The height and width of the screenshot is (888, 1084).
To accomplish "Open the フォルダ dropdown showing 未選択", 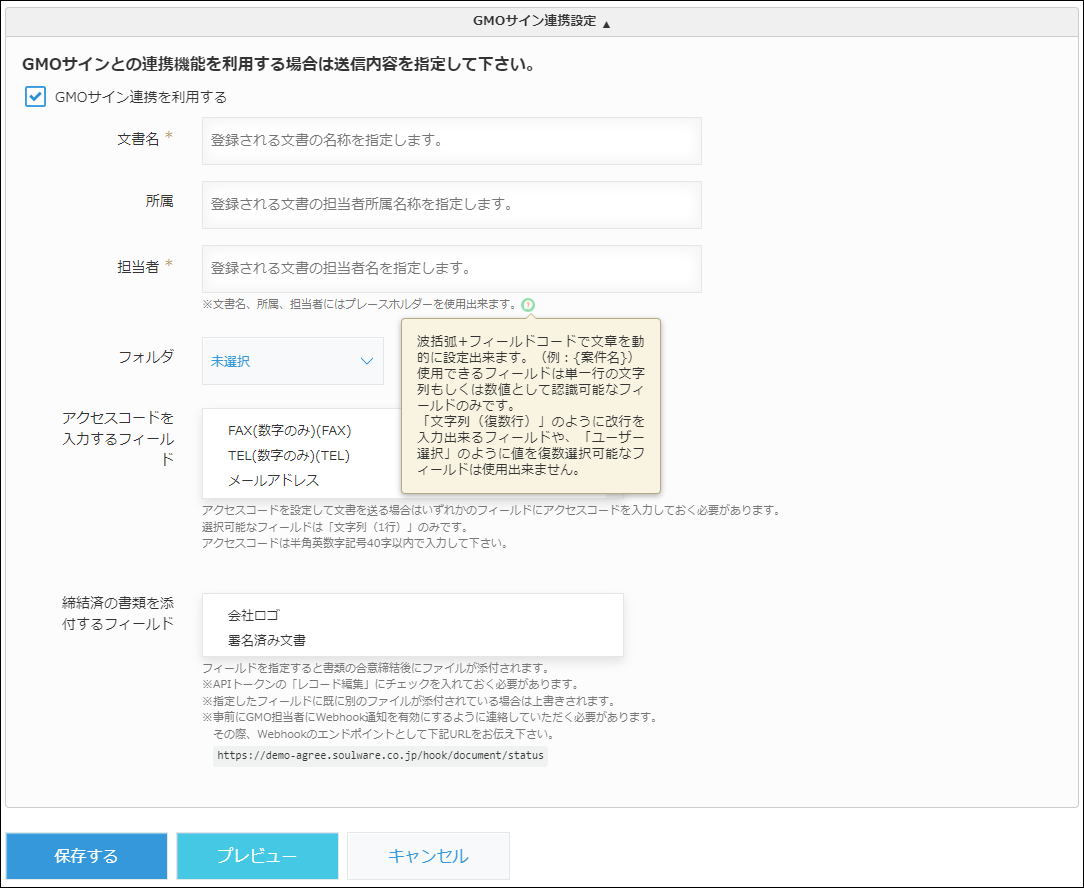I will click(292, 361).
